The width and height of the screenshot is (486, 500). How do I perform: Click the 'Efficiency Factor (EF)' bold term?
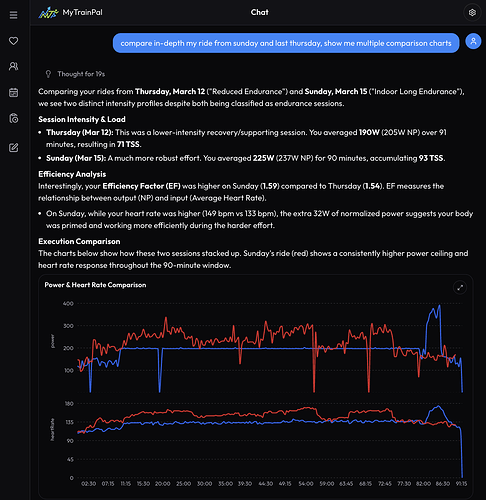click(141, 186)
